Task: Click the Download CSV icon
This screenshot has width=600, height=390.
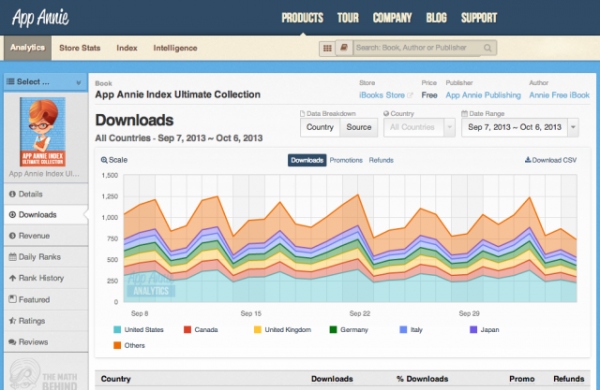Action: pos(528,160)
